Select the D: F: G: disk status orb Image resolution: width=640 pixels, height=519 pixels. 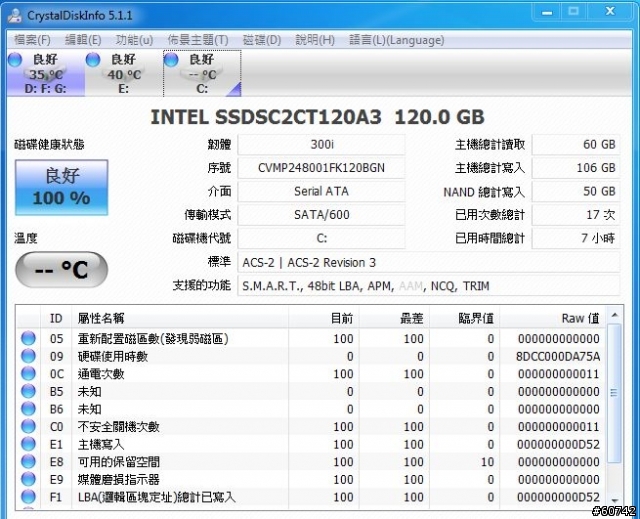click(15, 60)
